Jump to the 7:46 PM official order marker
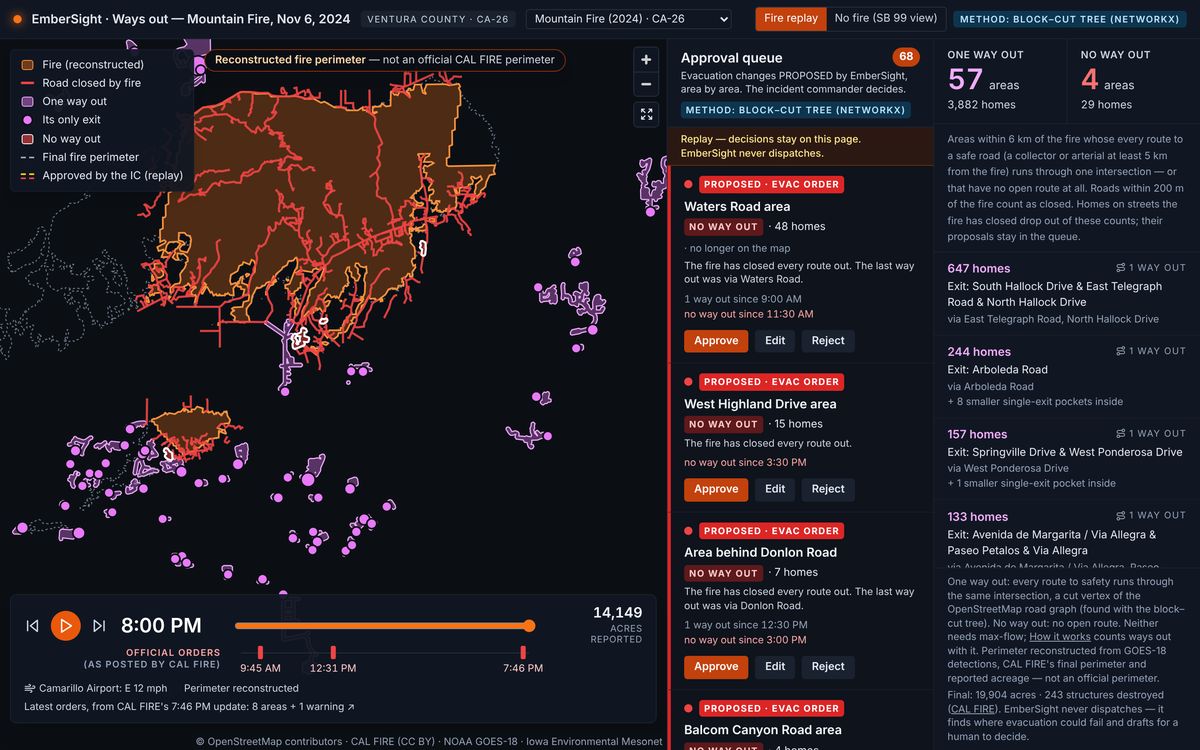This screenshot has height=750, width=1200. coord(523,653)
